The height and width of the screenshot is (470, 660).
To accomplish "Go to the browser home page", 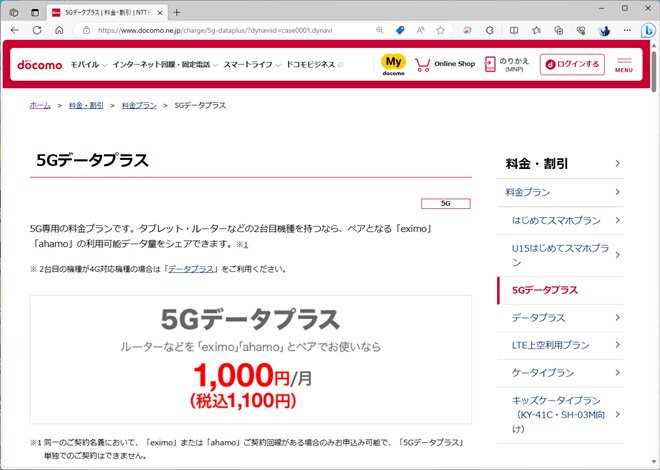I will pos(59,30).
